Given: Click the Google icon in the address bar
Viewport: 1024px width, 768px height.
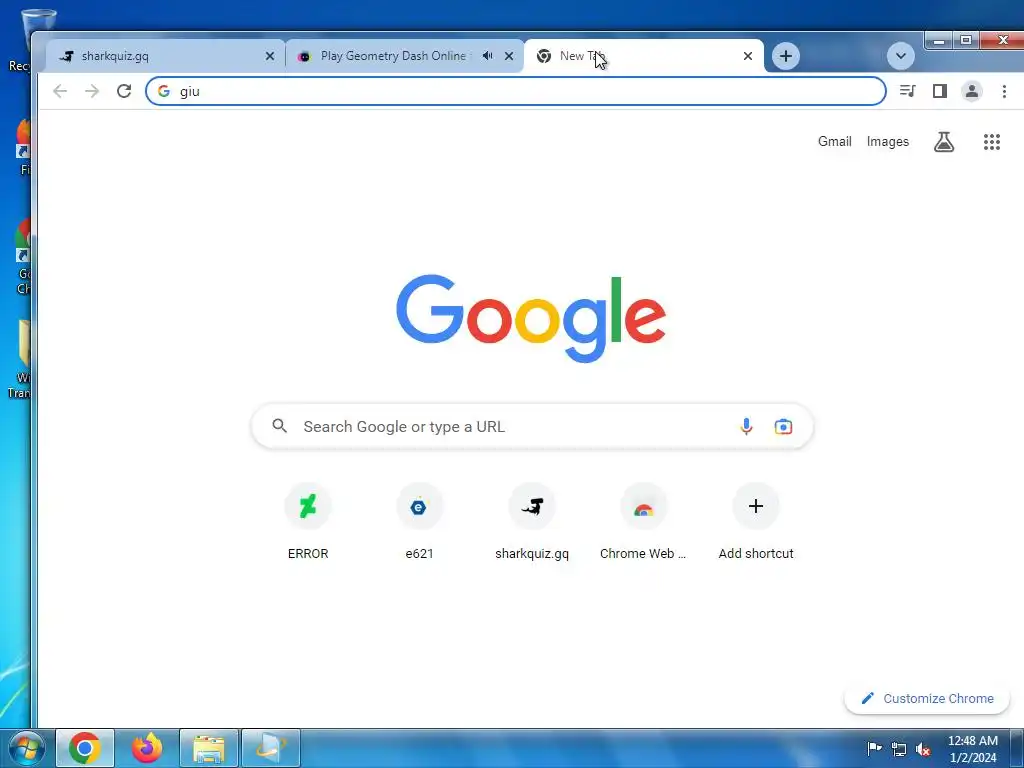Looking at the screenshot, I should click(164, 91).
